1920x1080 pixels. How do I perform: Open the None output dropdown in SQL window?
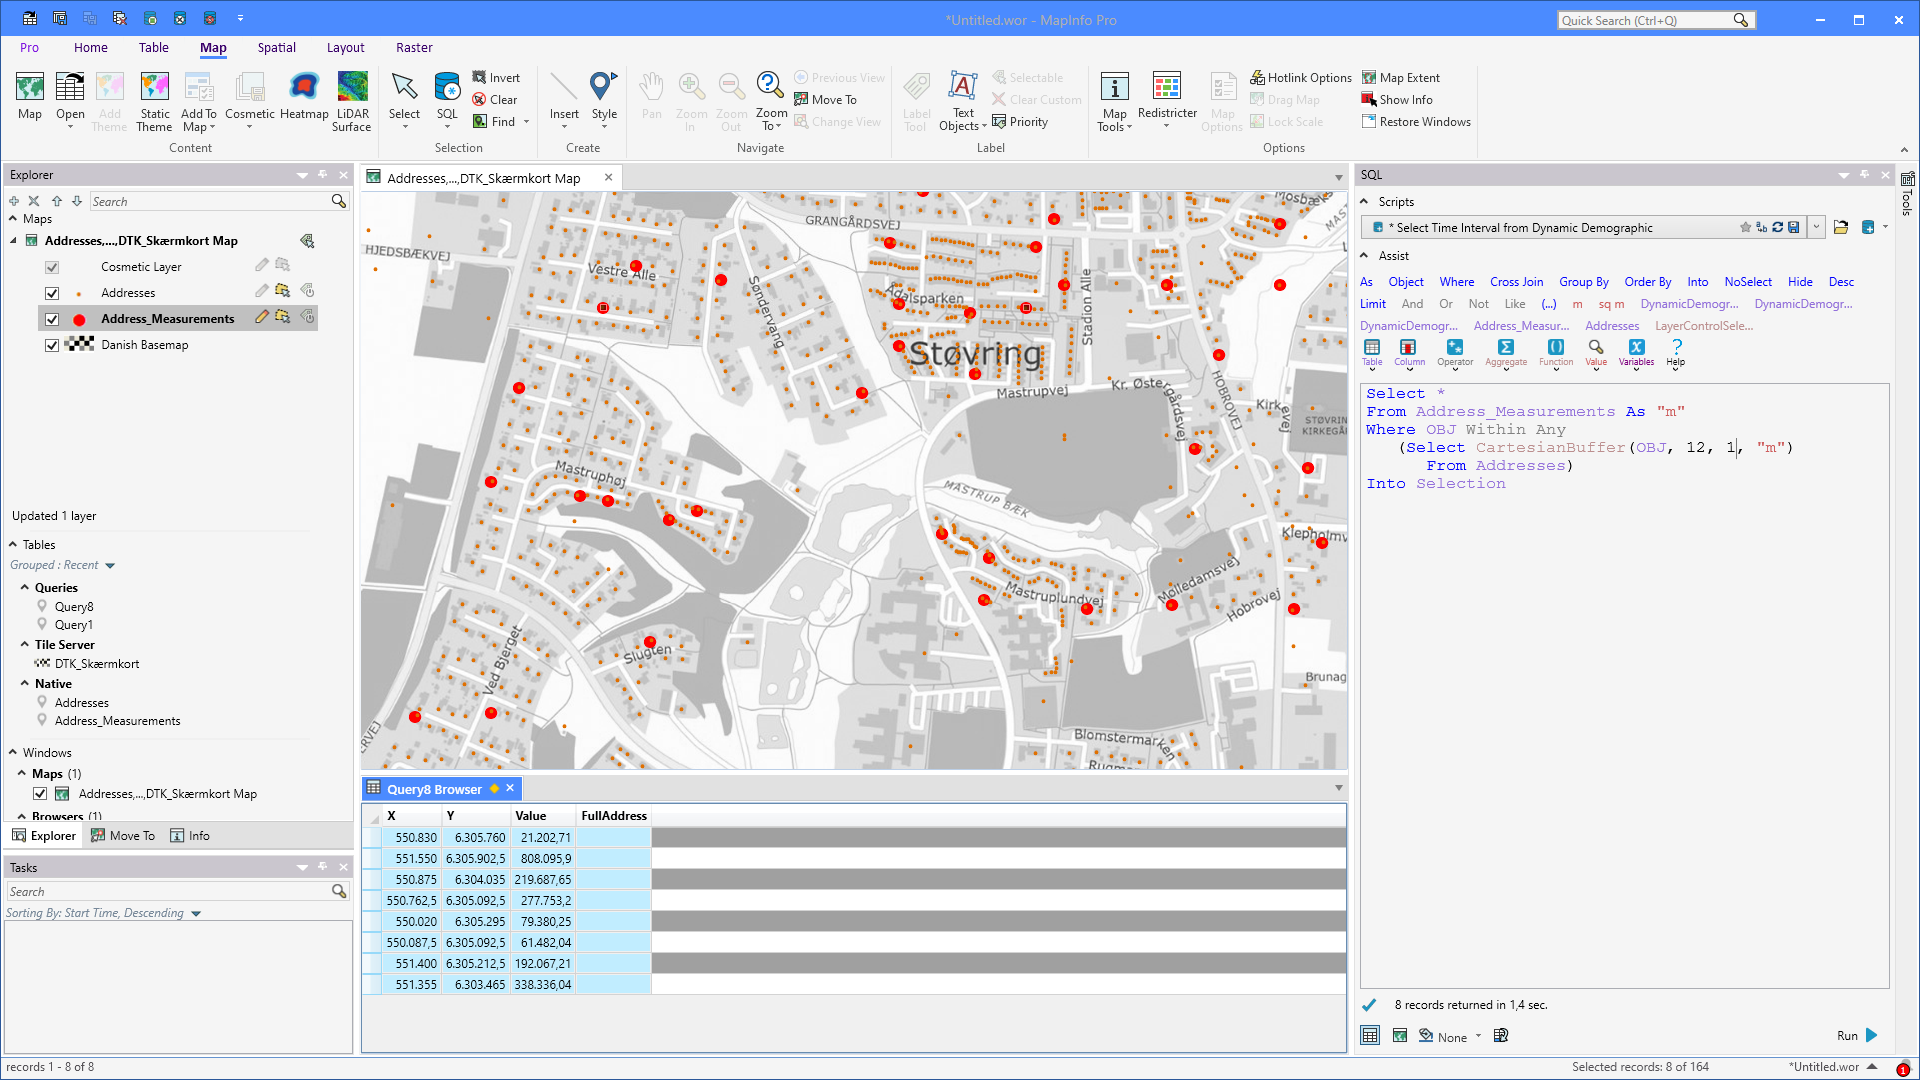1478,1036
